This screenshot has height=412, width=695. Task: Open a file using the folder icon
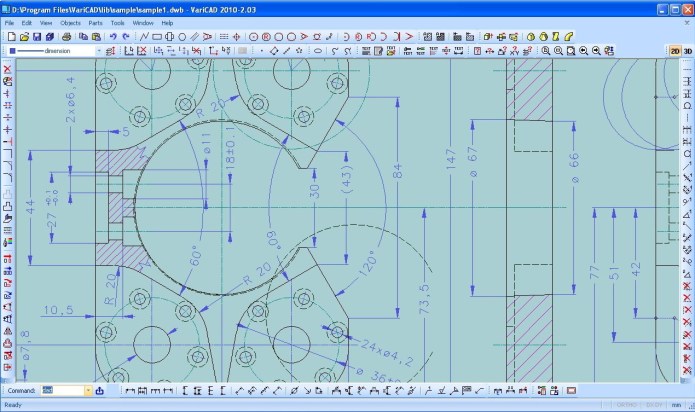click(24, 37)
